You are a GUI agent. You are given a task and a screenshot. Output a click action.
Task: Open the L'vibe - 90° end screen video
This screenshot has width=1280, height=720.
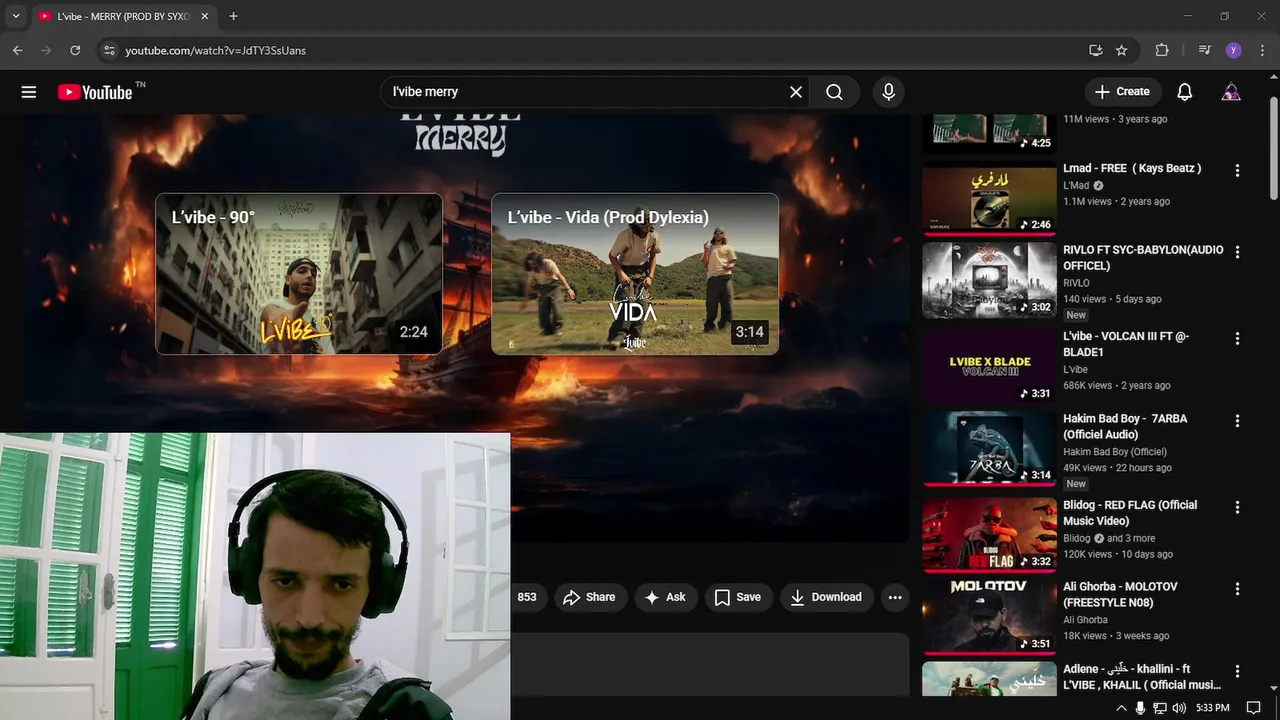click(299, 274)
